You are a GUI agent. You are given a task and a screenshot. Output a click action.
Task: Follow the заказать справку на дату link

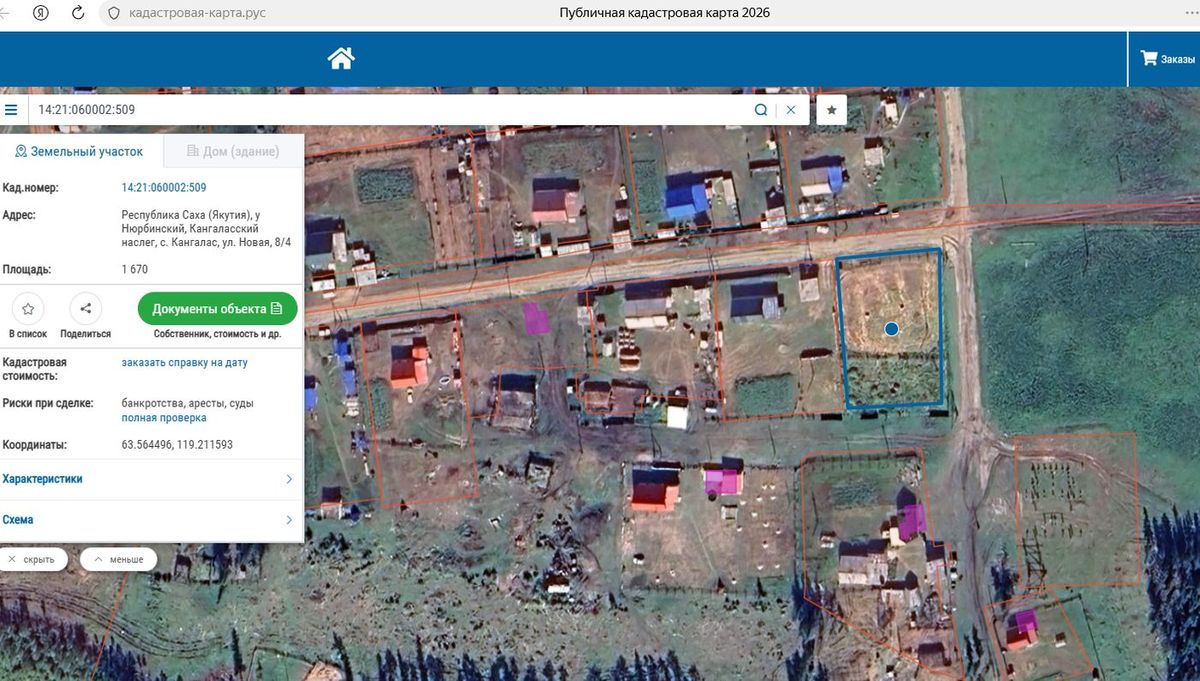pyautogui.click(x=185, y=363)
